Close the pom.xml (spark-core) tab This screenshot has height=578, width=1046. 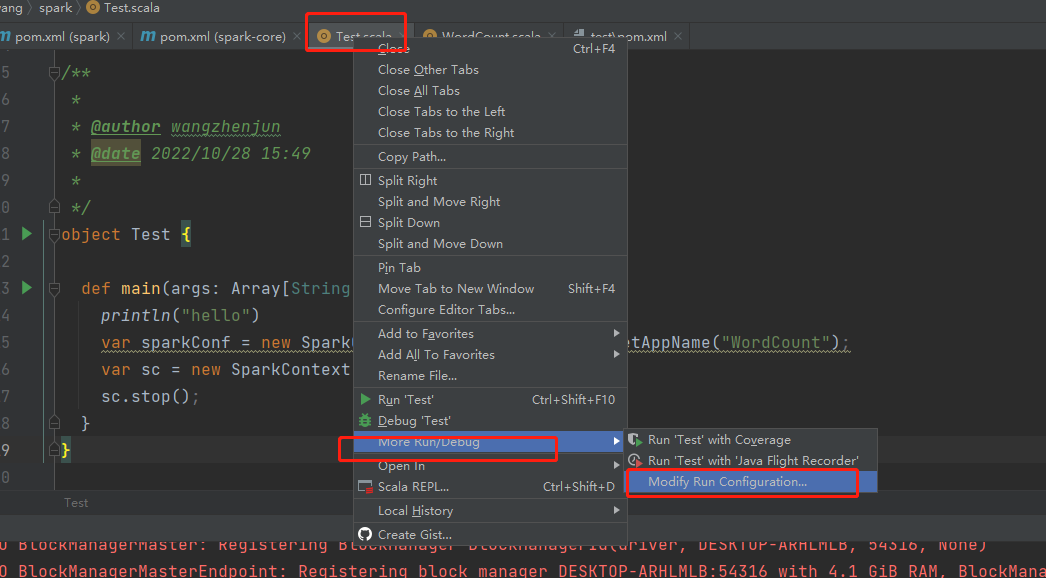[297, 37]
